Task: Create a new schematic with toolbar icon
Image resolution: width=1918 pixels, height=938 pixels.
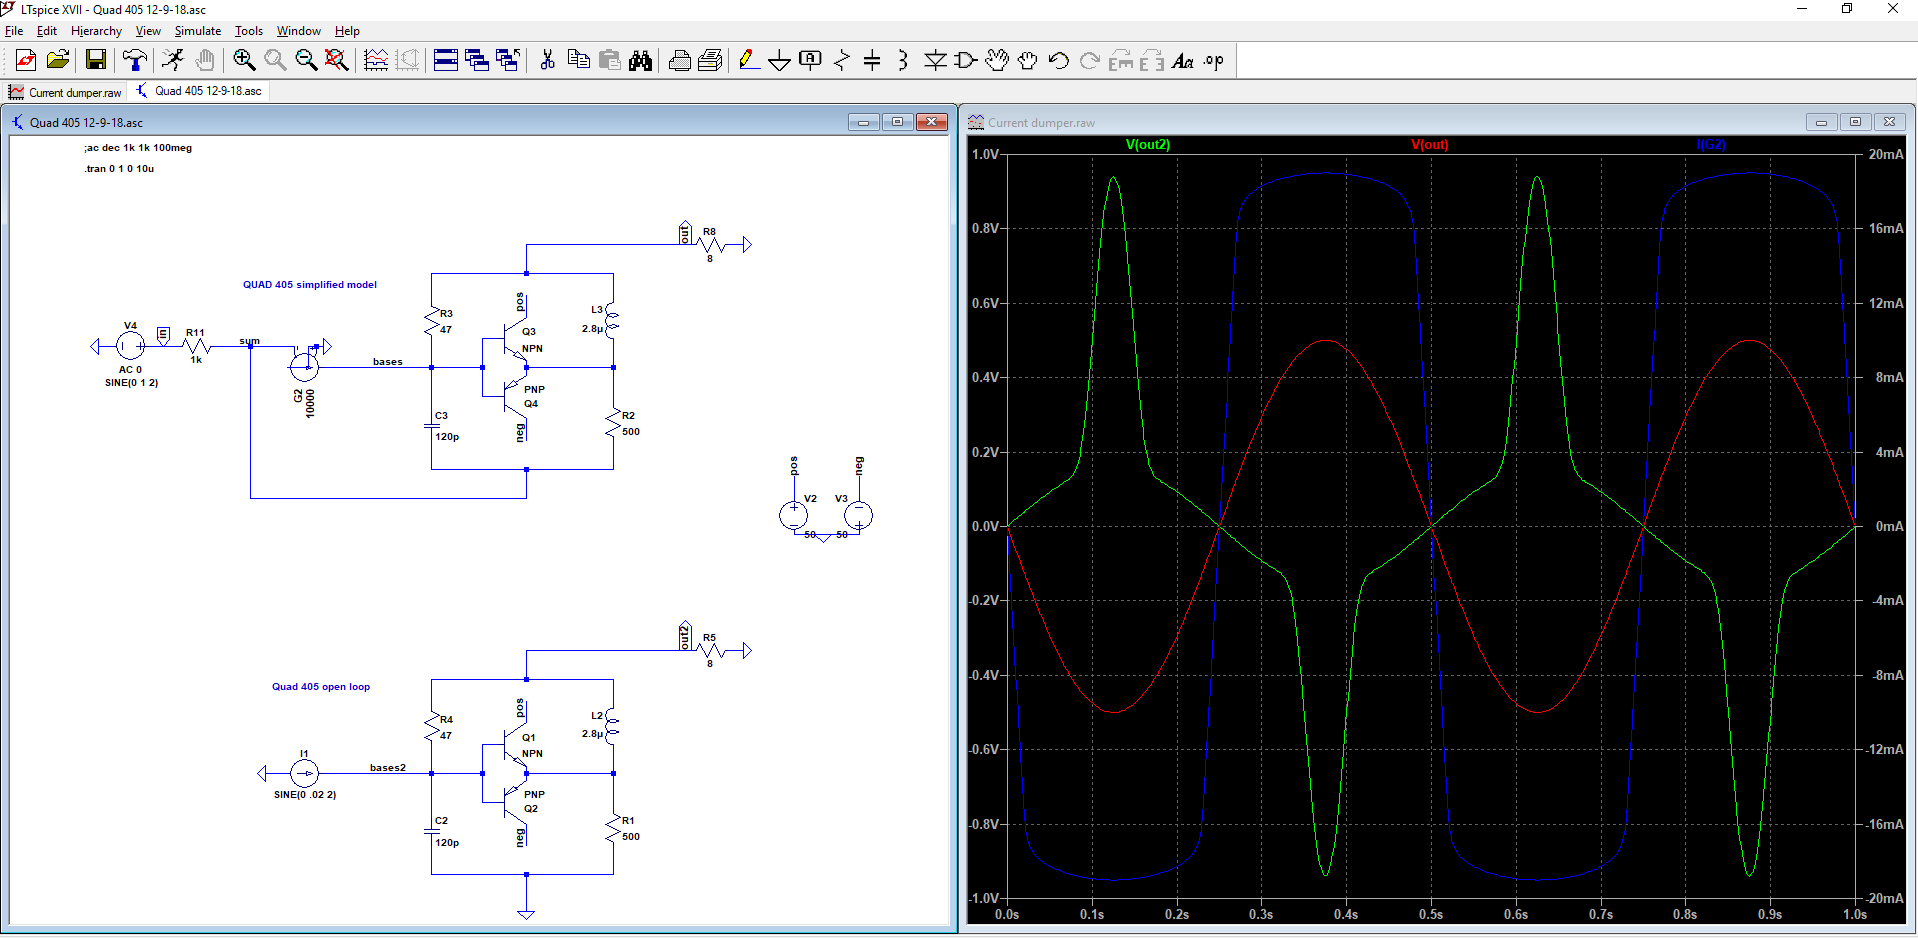Action: tap(26, 61)
